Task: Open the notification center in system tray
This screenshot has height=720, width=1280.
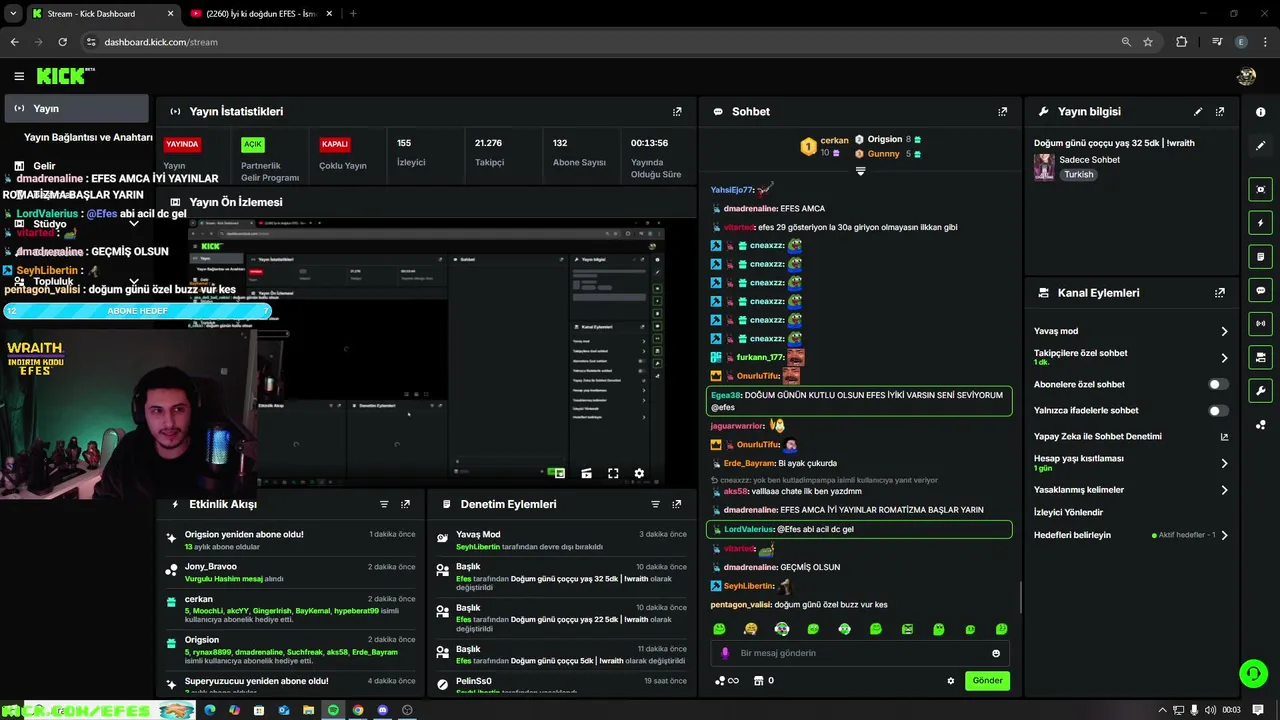Action: [x=1259, y=710]
